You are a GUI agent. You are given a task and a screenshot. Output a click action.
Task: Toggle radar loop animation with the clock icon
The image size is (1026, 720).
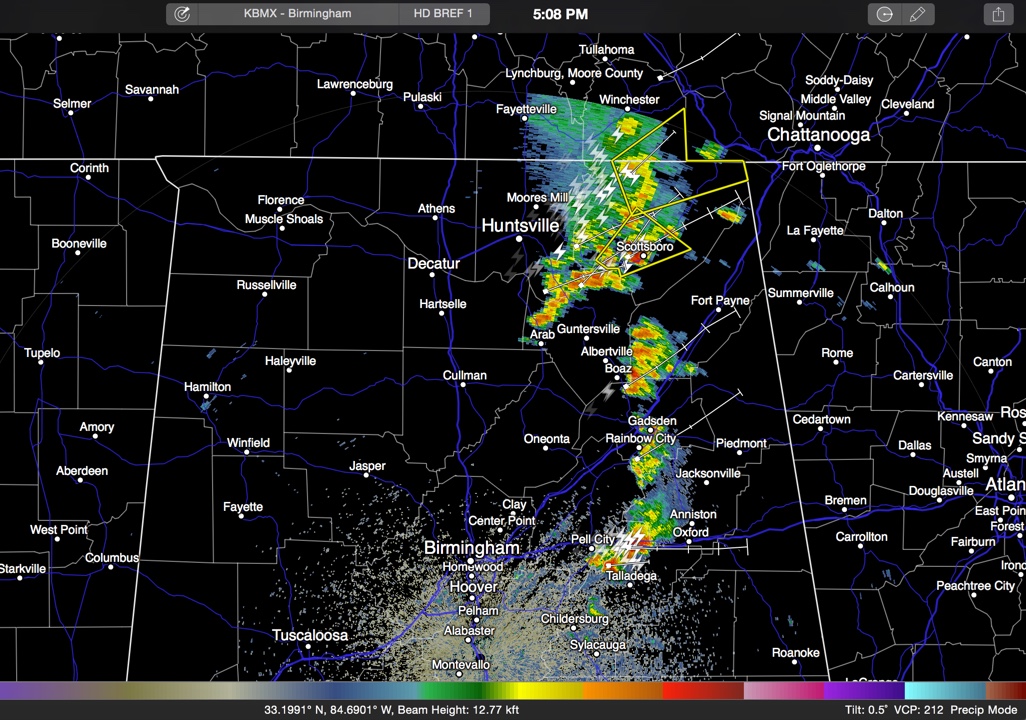(x=885, y=14)
